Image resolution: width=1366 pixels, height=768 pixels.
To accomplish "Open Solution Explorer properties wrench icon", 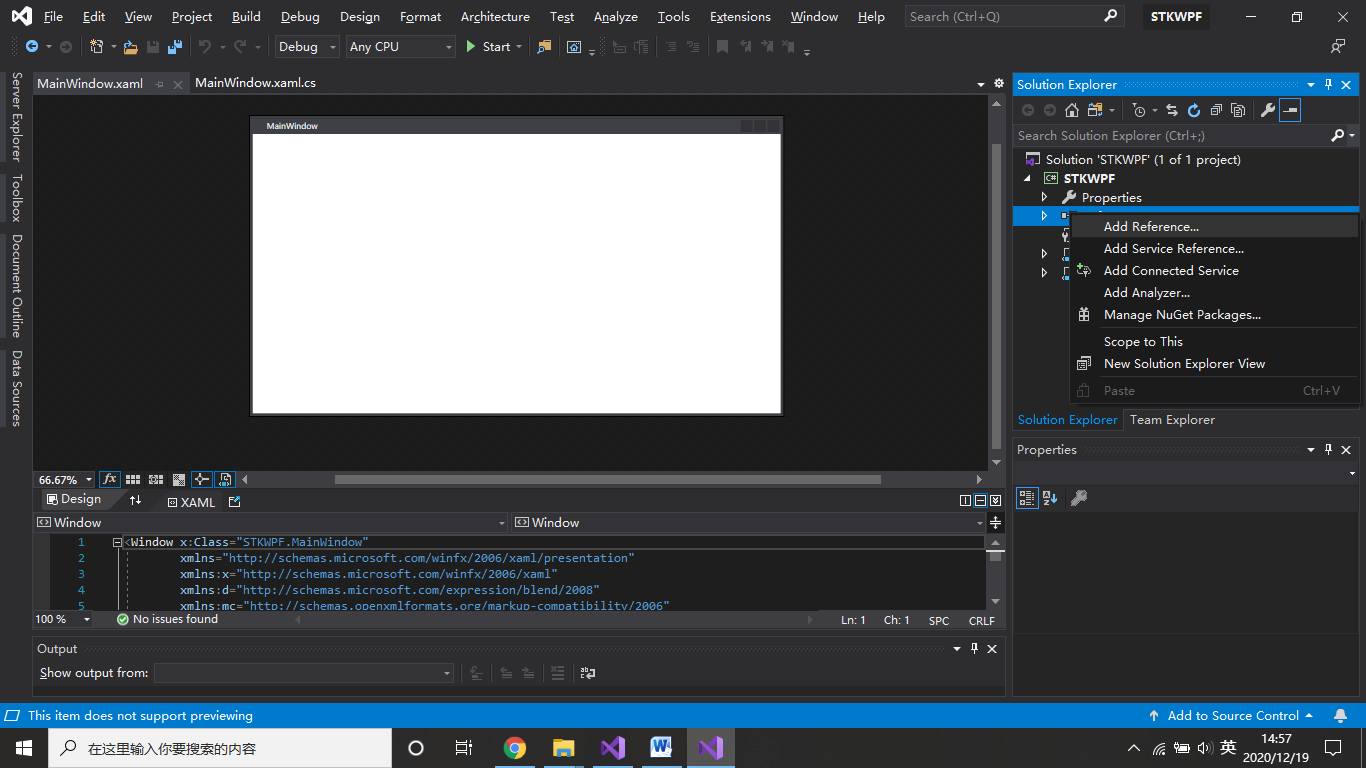I will coord(1267,110).
